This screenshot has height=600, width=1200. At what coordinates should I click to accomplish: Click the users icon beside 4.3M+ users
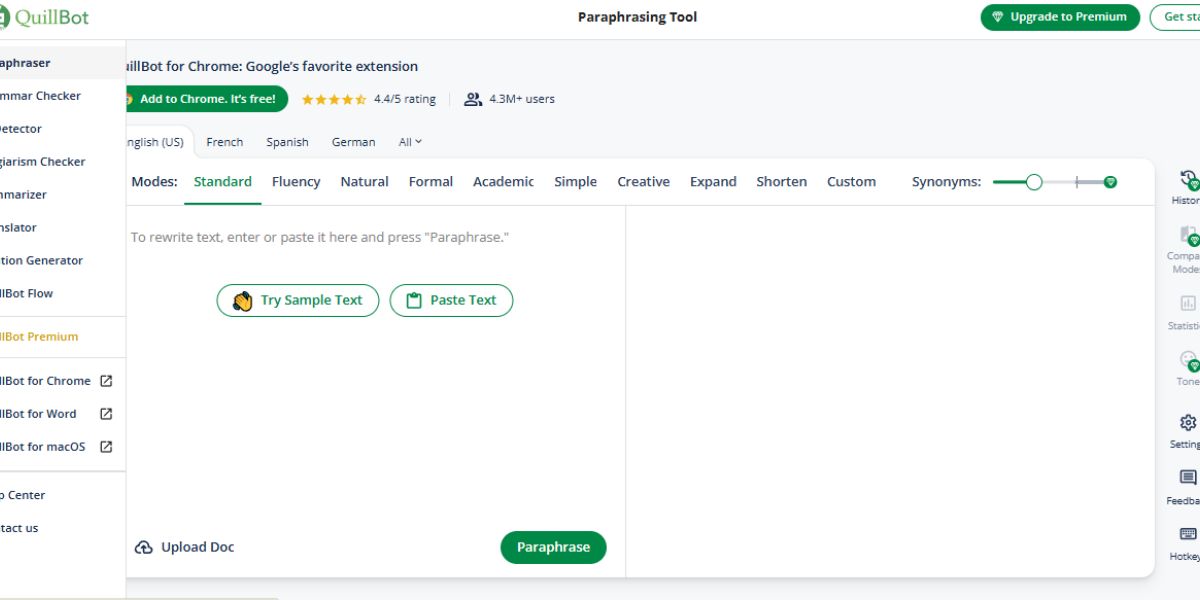coord(473,99)
